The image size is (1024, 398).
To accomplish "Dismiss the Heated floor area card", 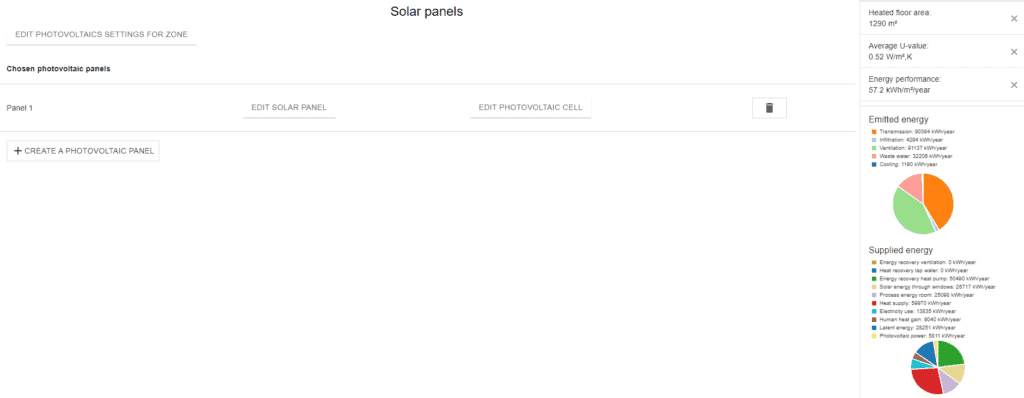I will coord(1014,18).
